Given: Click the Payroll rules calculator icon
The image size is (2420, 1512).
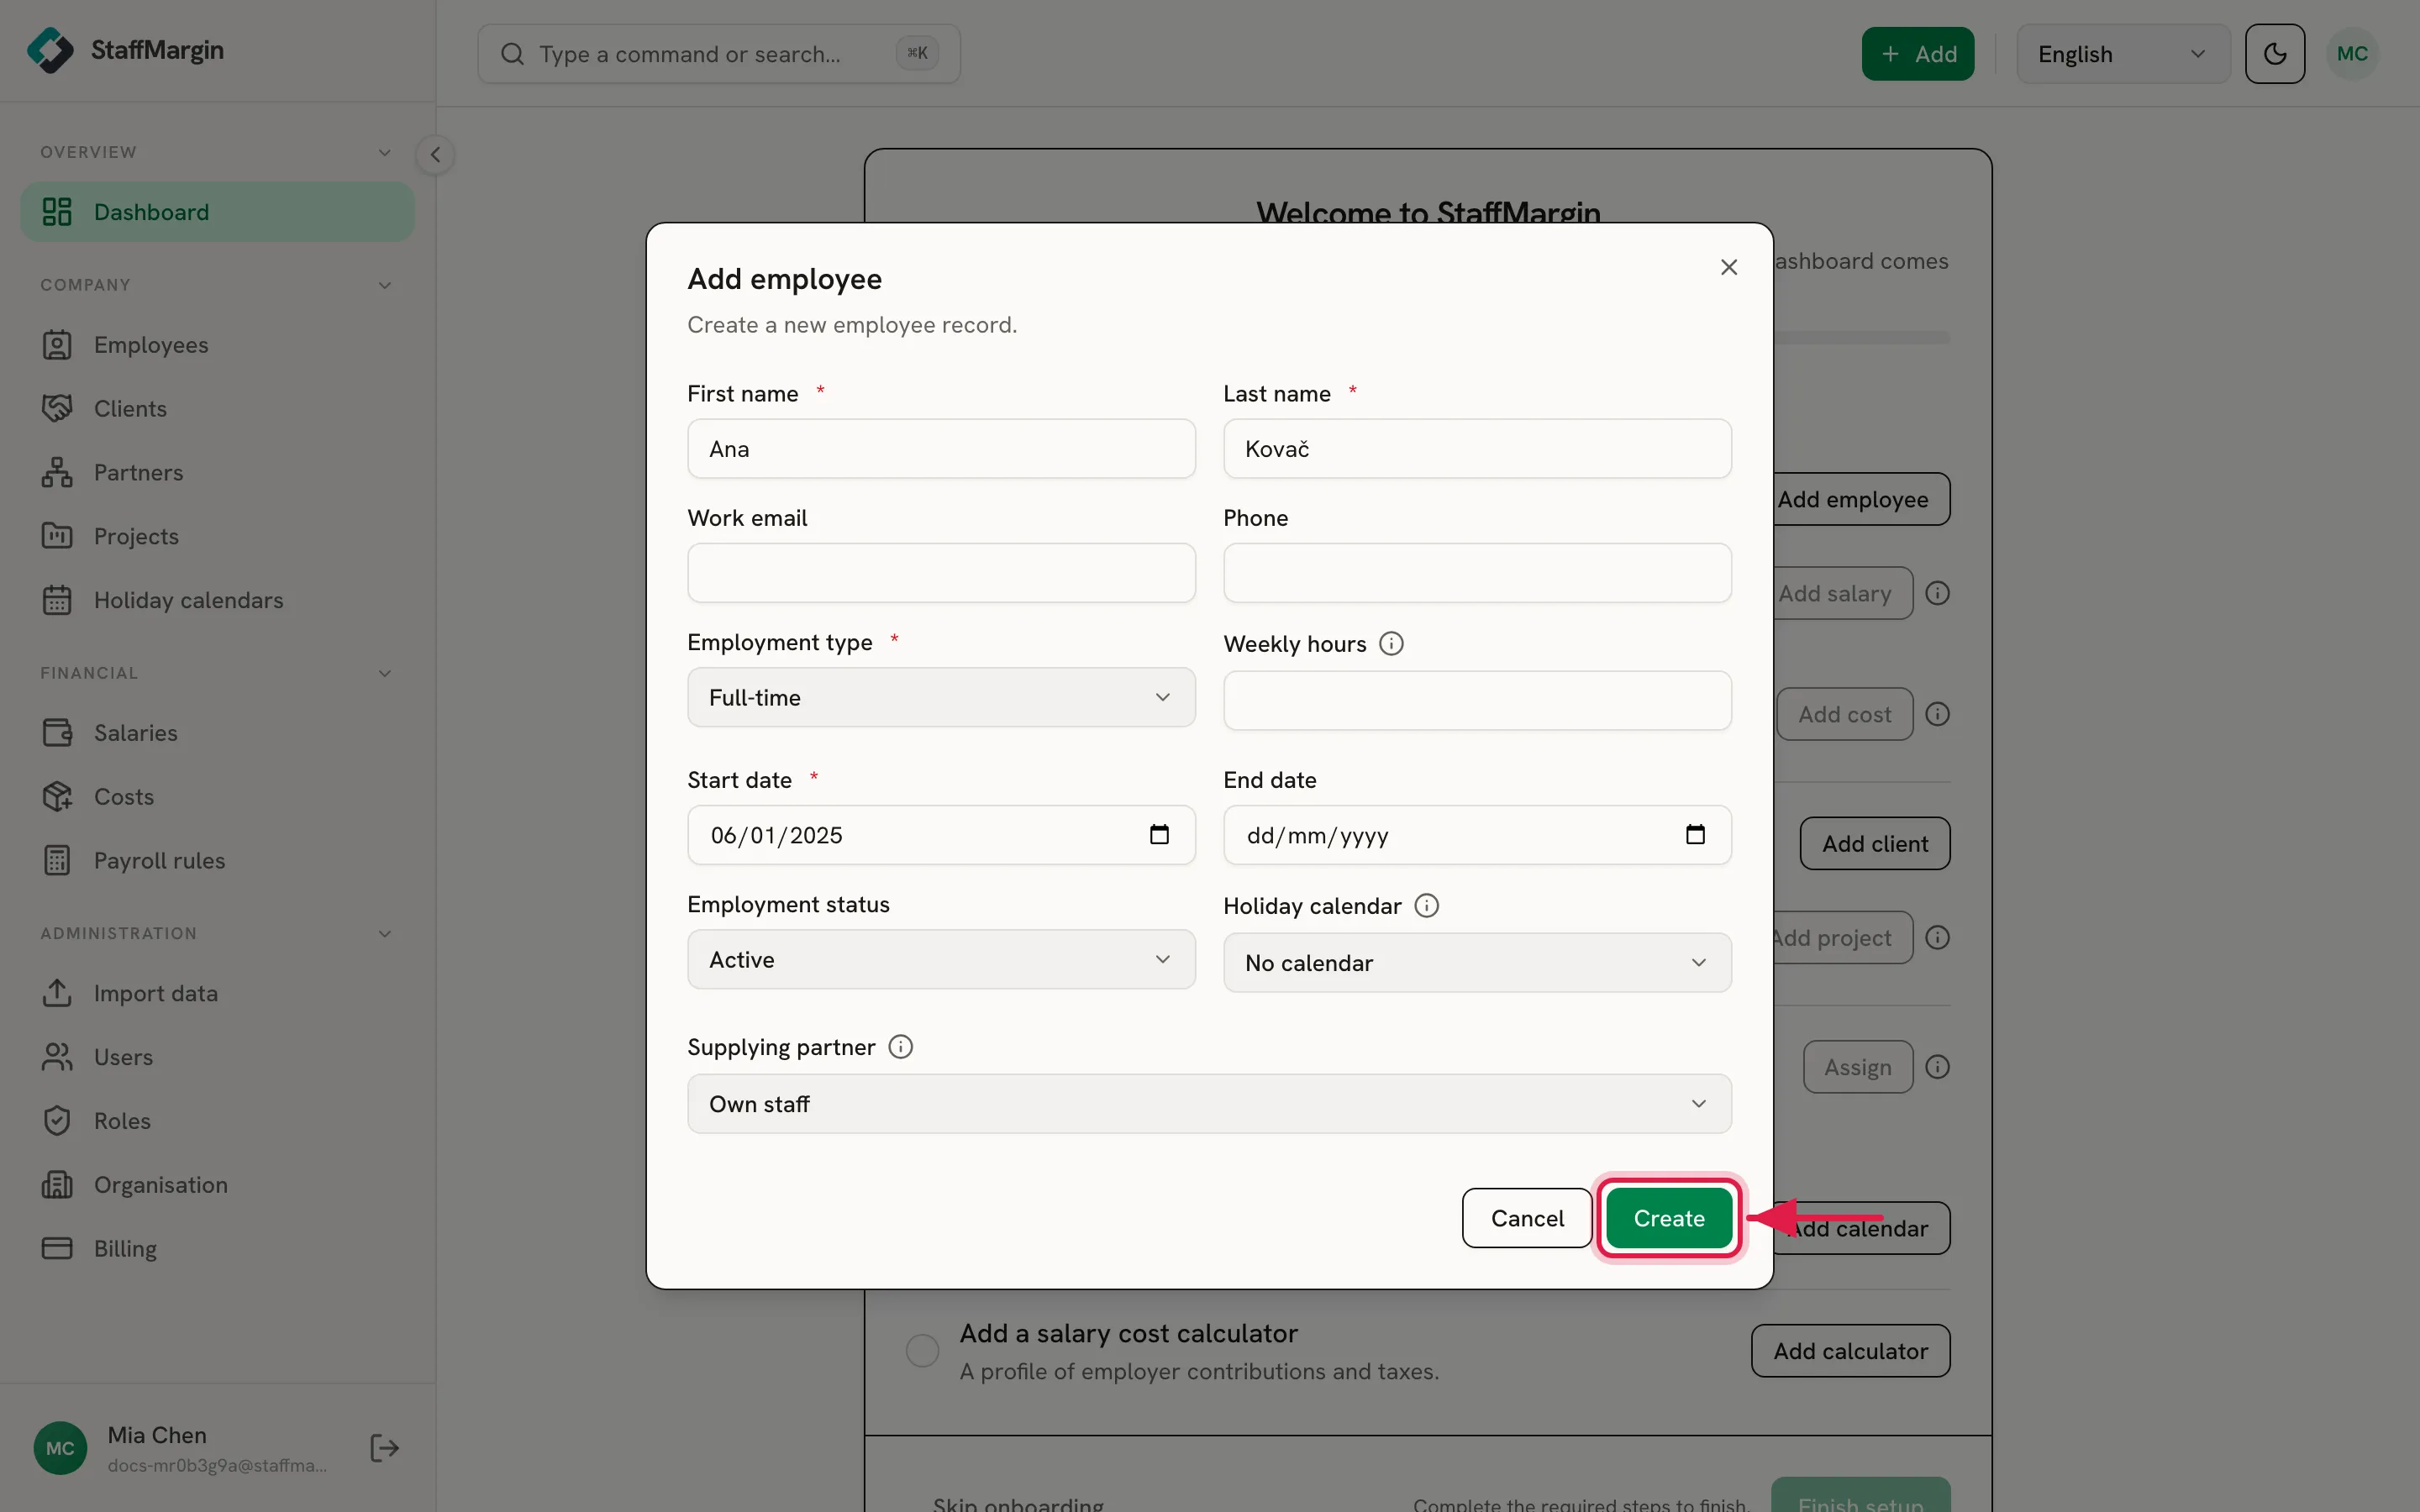Looking at the screenshot, I should pyautogui.click(x=57, y=861).
